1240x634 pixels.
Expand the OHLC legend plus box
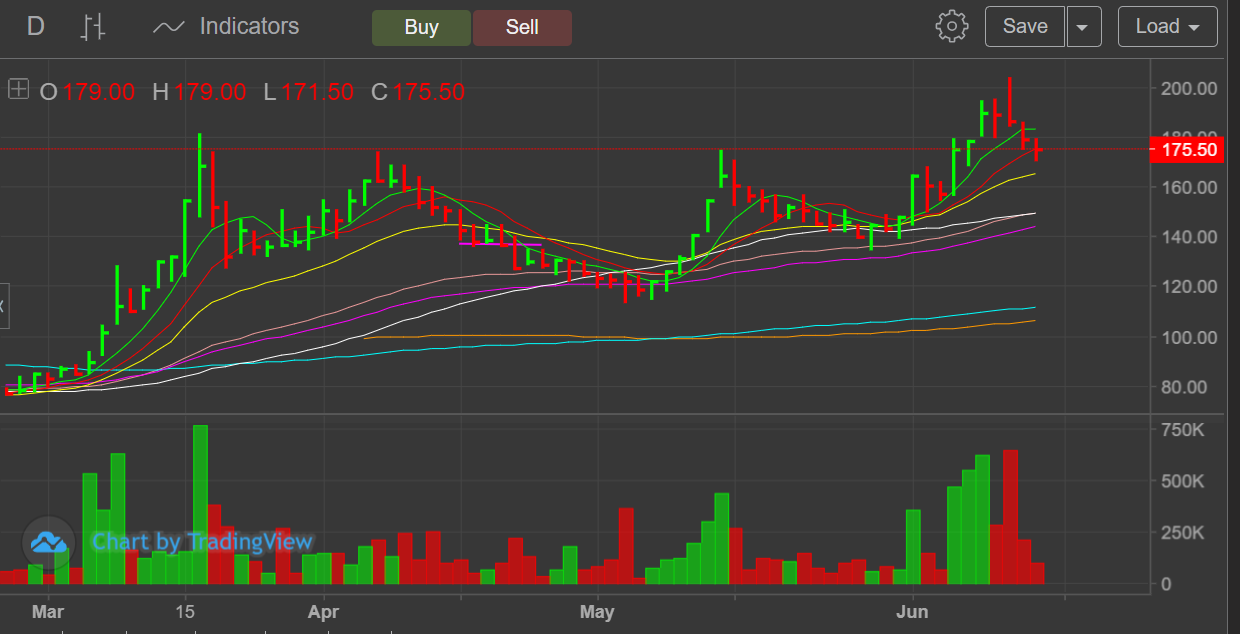tap(18, 90)
